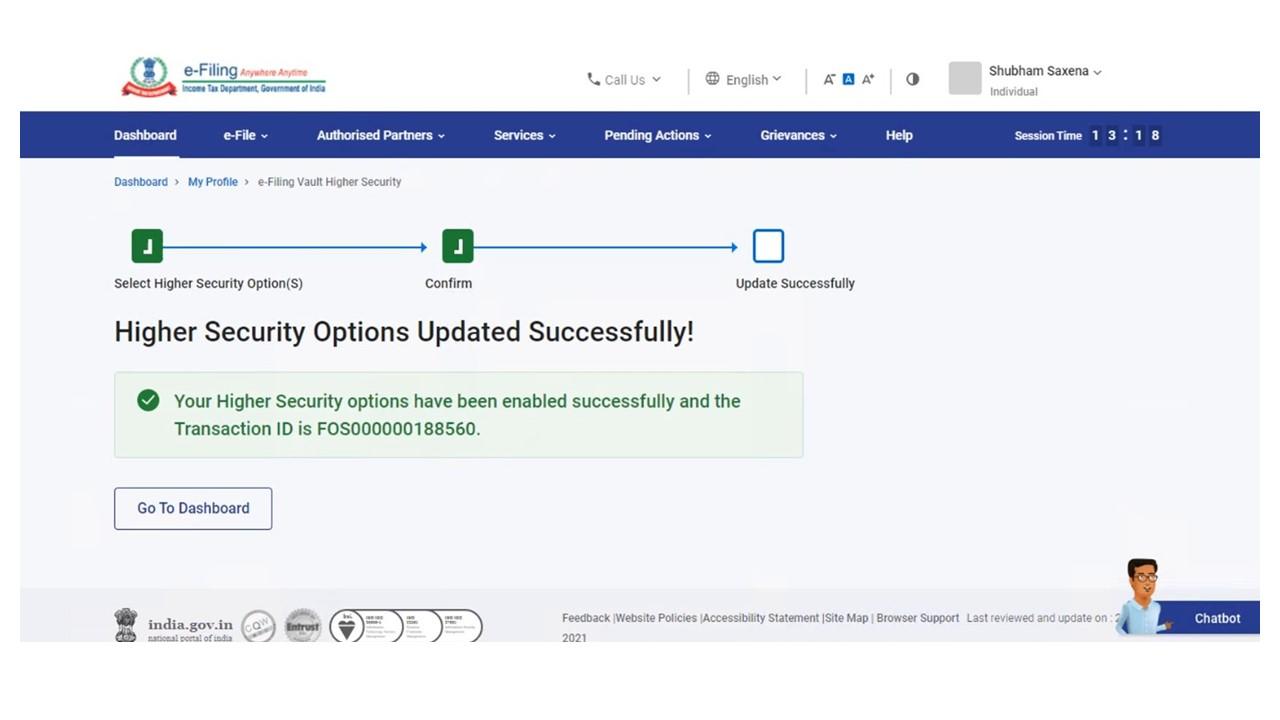The image size is (1280, 720).
Task: Click the phone icon next to Call Us
Action: pyautogui.click(x=594, y=79)
